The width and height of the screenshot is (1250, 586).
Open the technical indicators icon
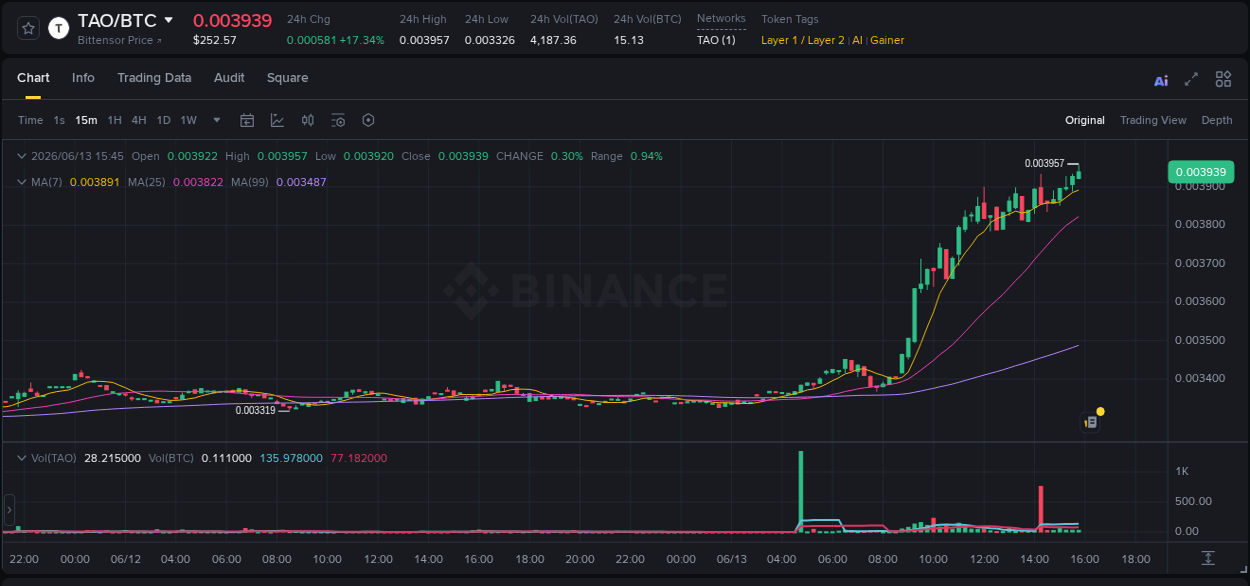pyautogui.click(x=277, y=120)
